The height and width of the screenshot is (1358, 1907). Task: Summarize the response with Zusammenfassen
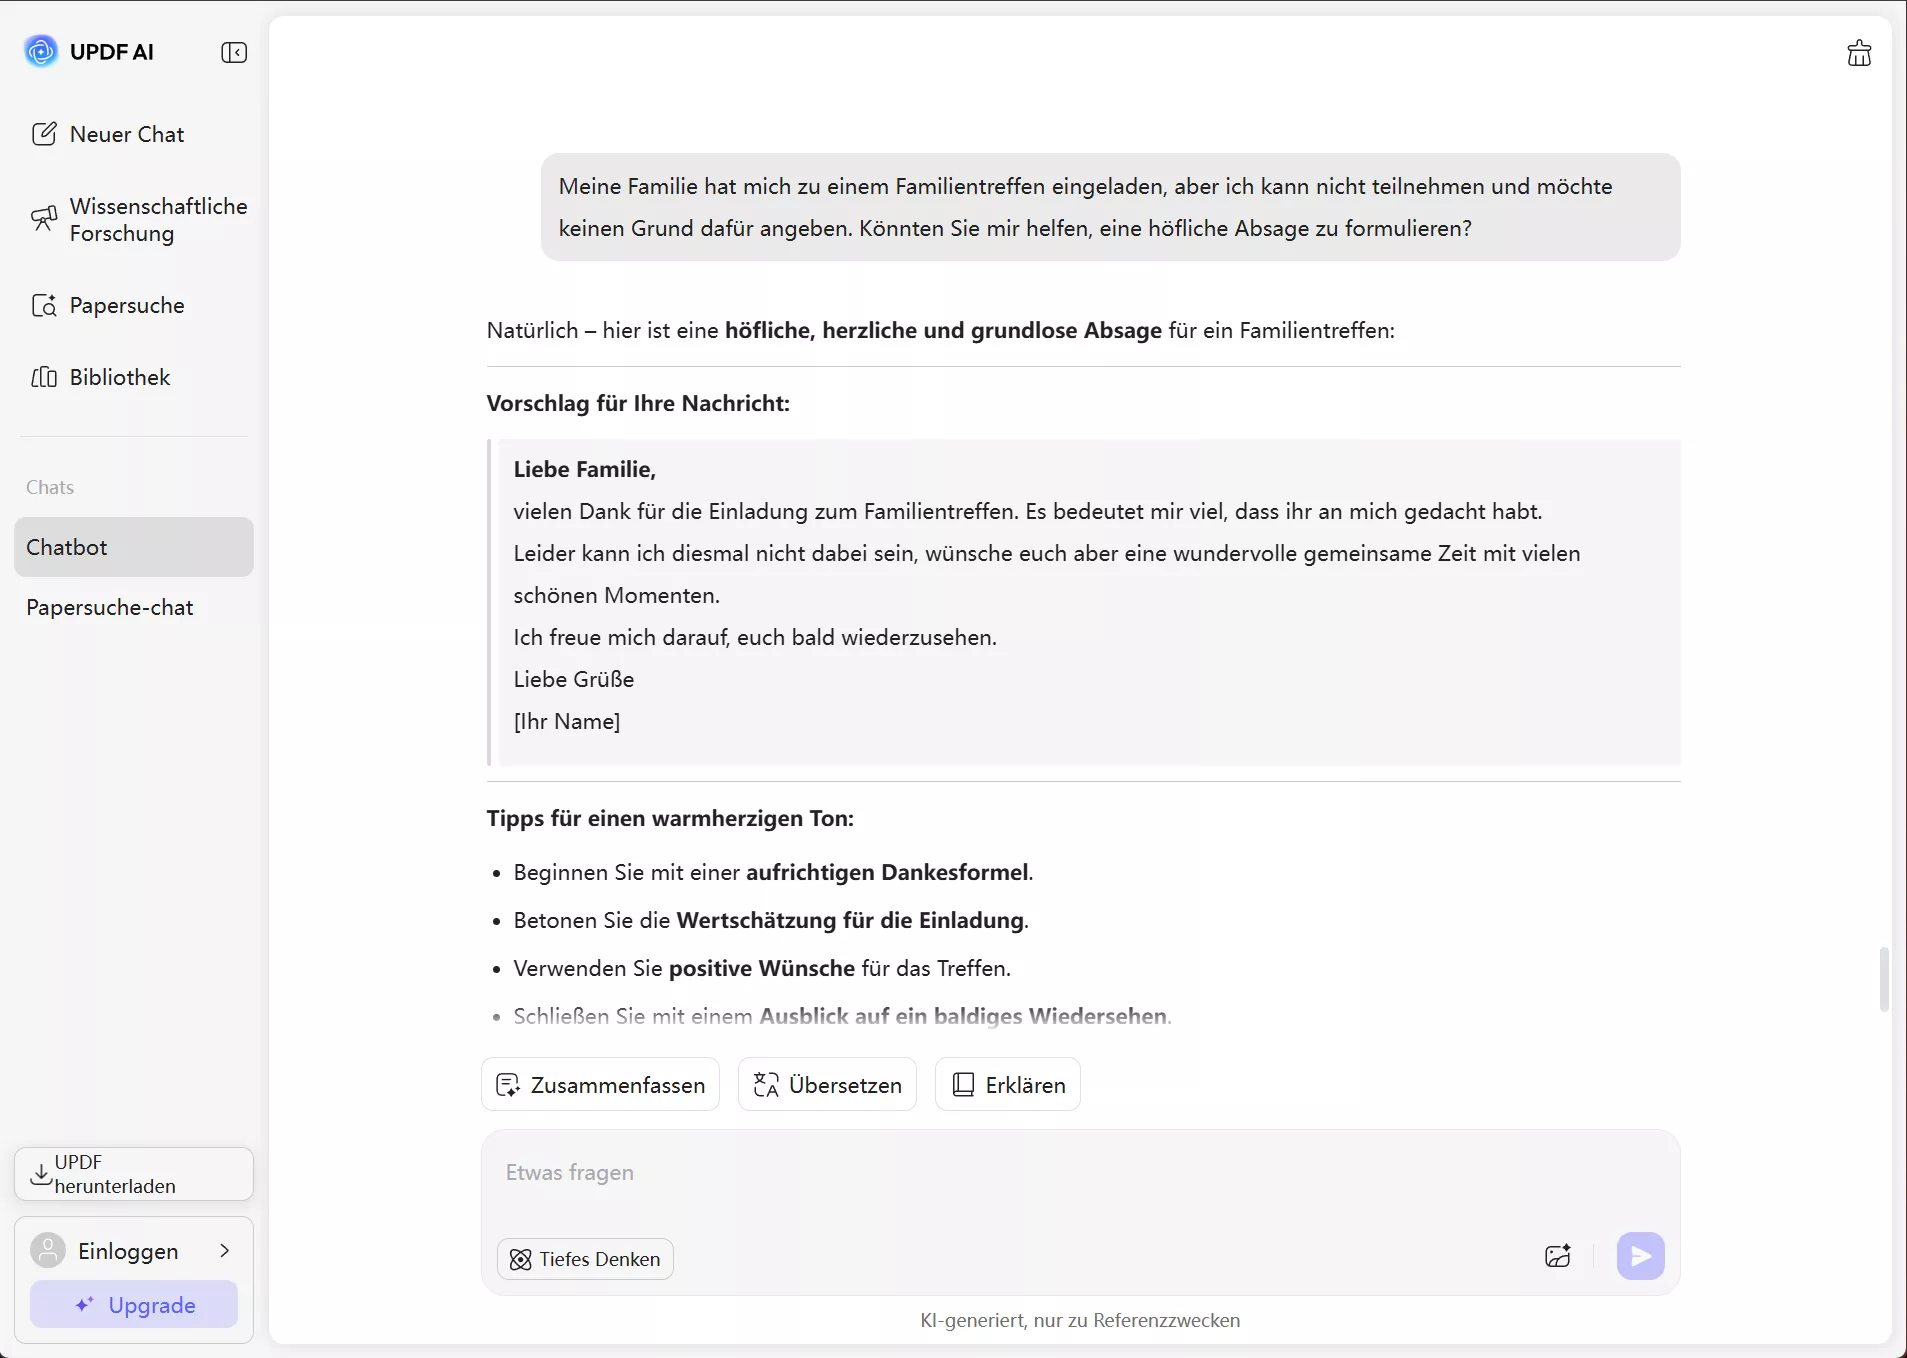click(x=600, y=1084)
